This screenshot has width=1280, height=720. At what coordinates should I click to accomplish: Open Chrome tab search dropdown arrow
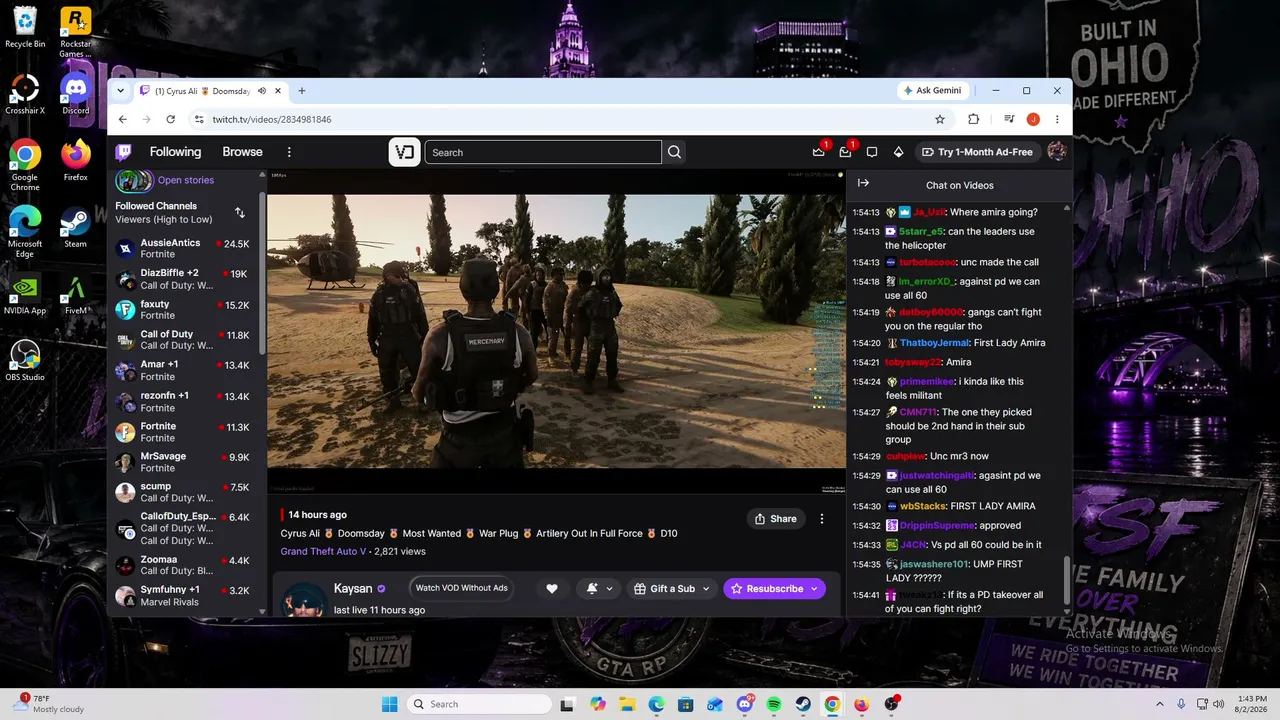click(x=120, y=91)
